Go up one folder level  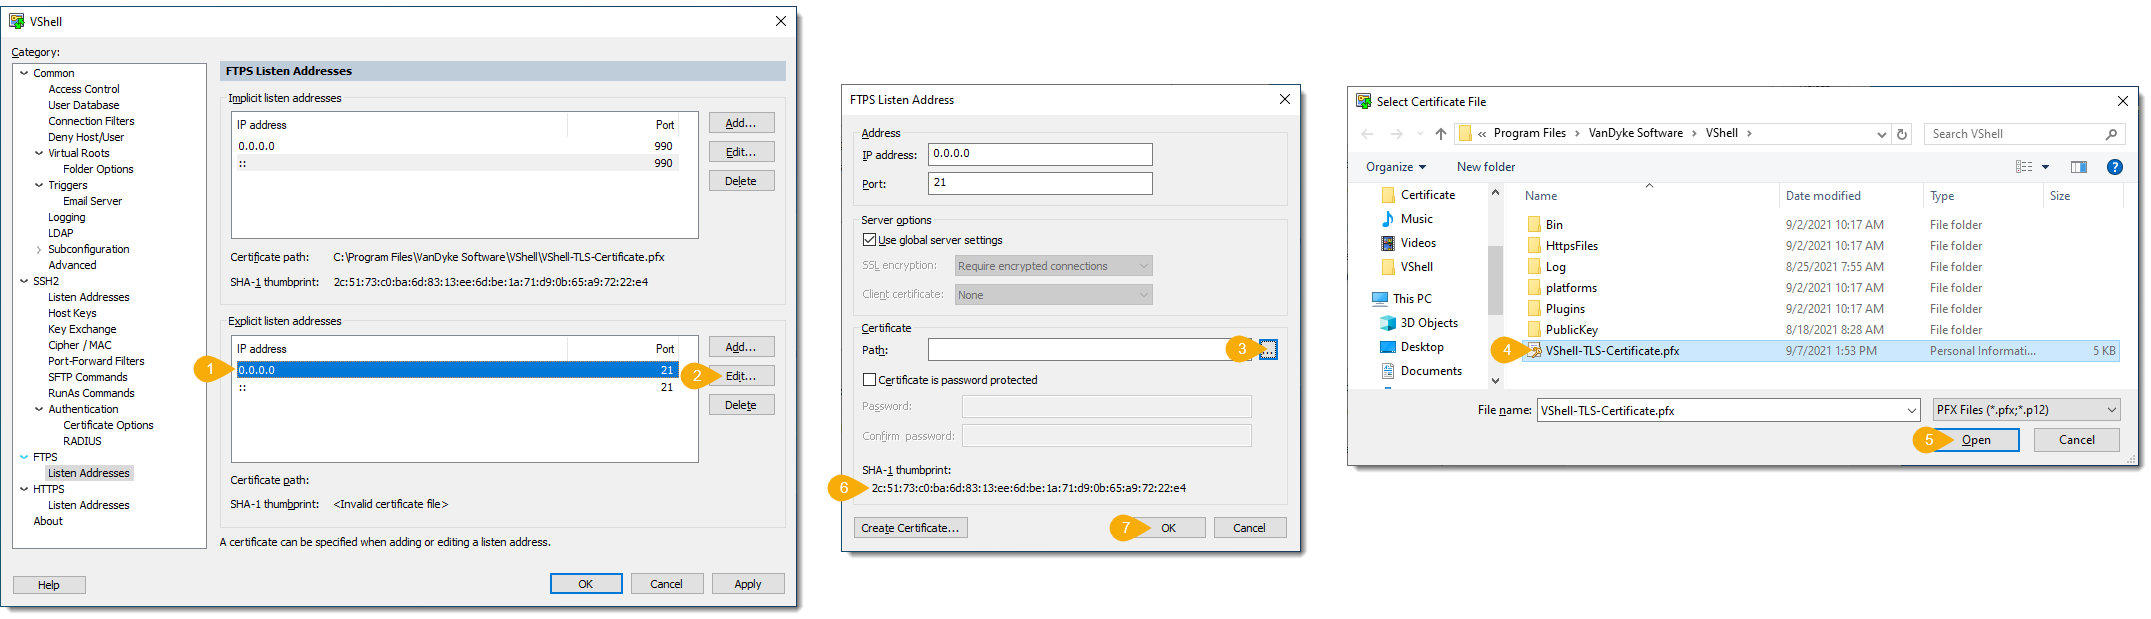tap(1440, 134)
